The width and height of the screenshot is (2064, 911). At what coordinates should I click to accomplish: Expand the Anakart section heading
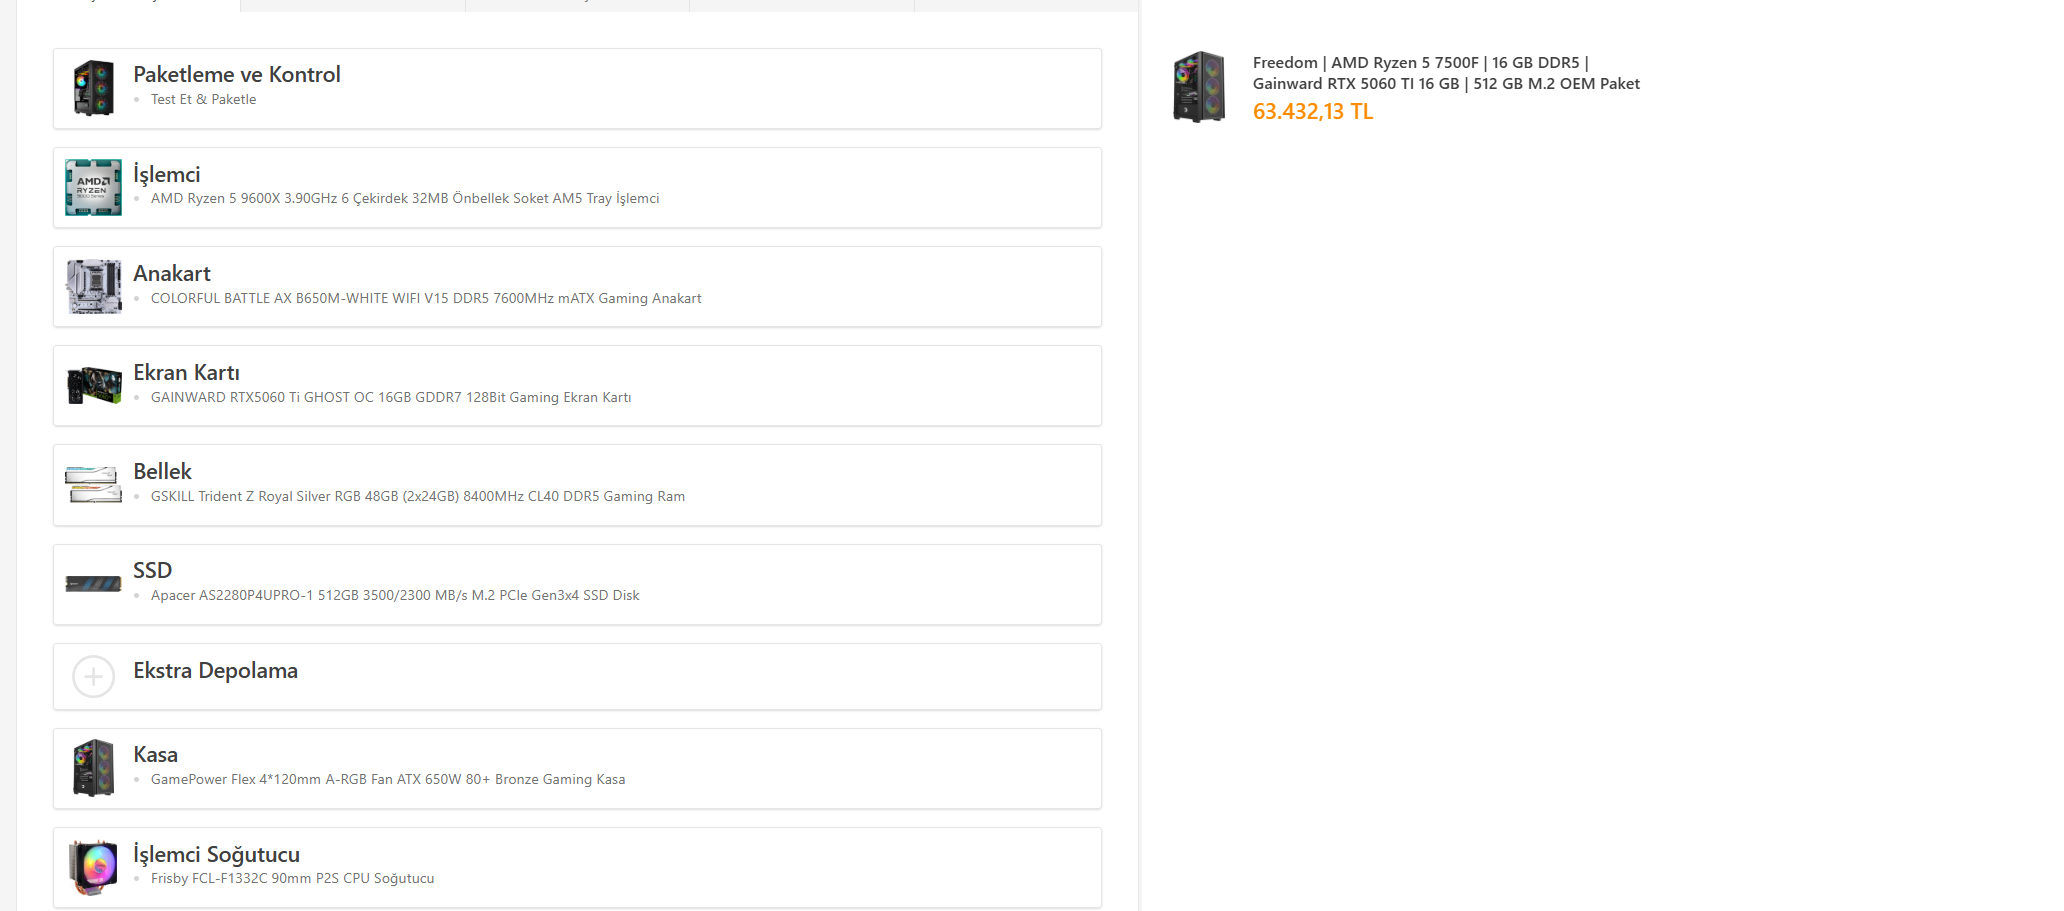[x=172, y=273]
